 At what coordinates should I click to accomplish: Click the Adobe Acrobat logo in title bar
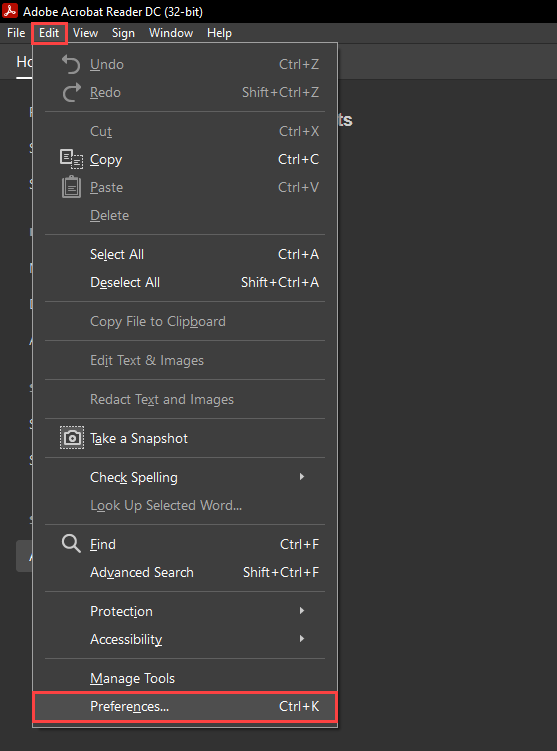pos(10,11)
